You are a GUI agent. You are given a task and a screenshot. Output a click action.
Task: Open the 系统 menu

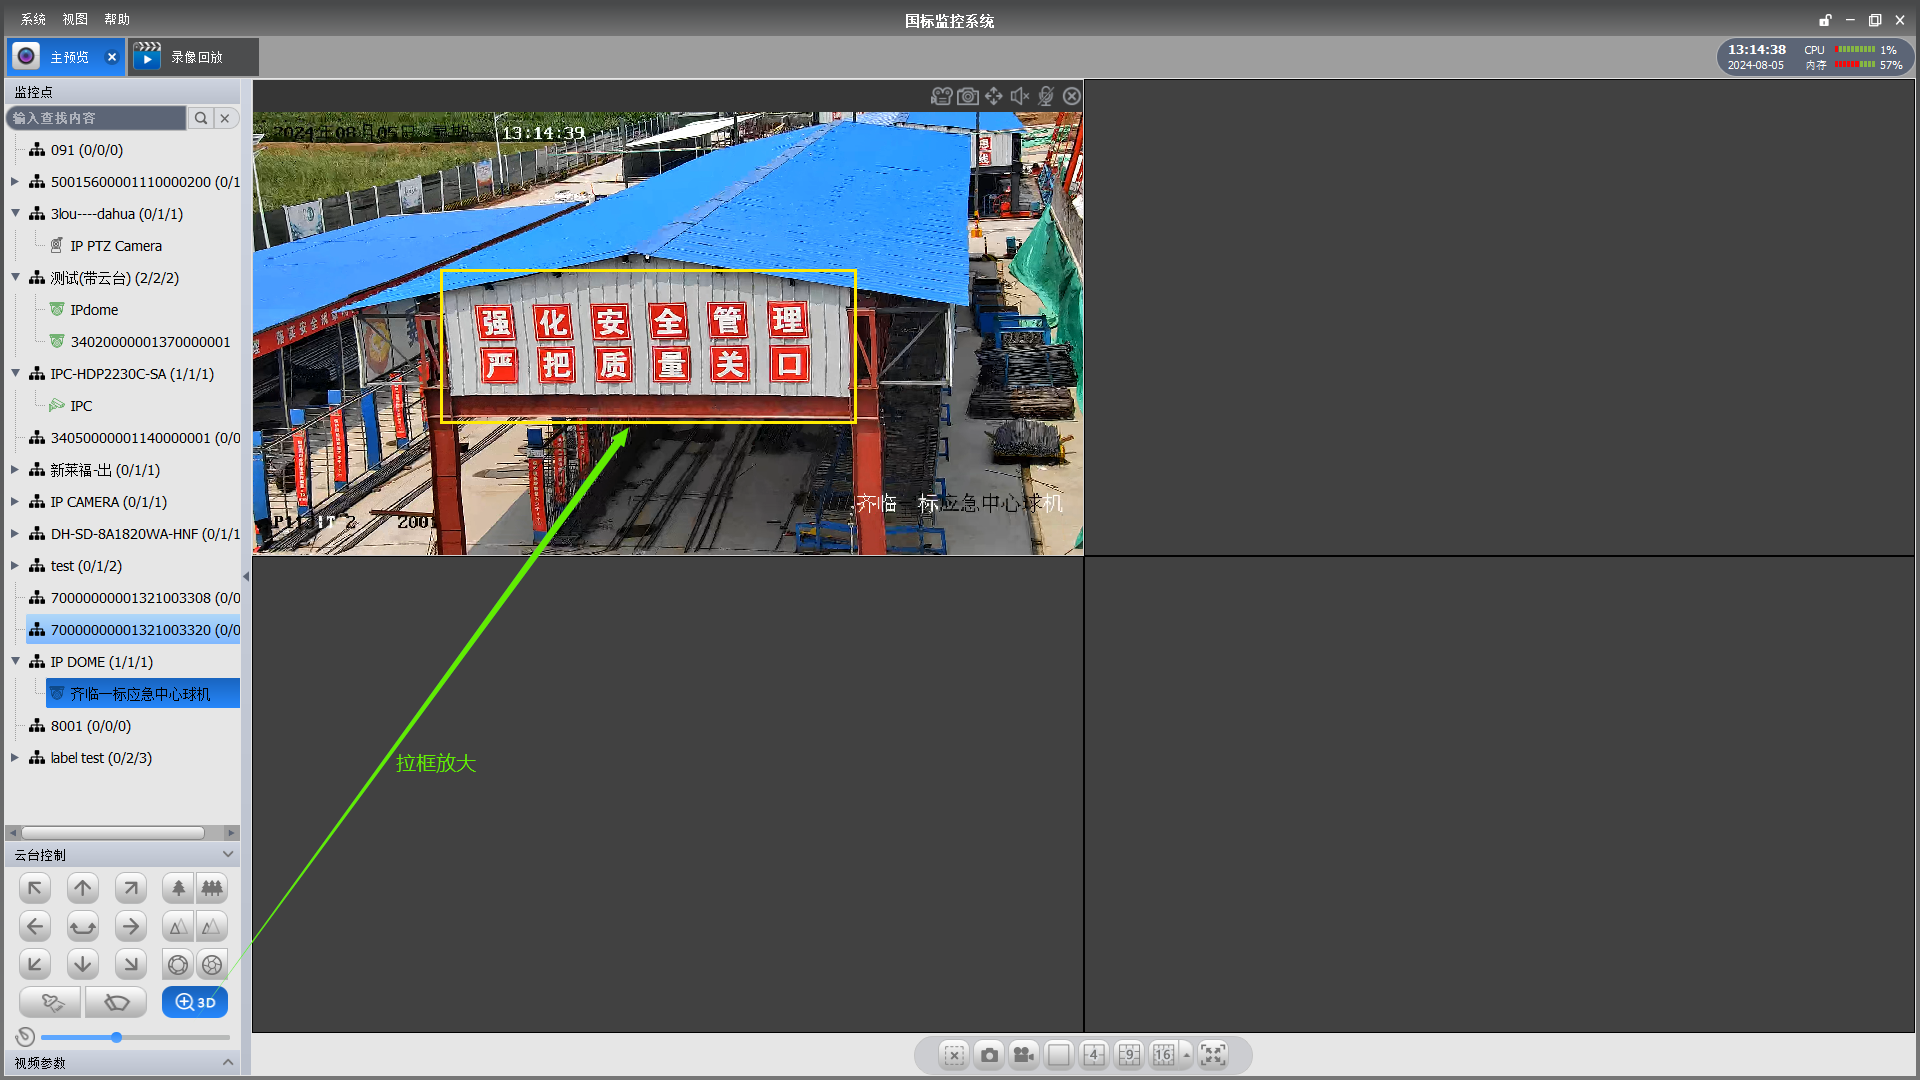(x=33, y=19)
